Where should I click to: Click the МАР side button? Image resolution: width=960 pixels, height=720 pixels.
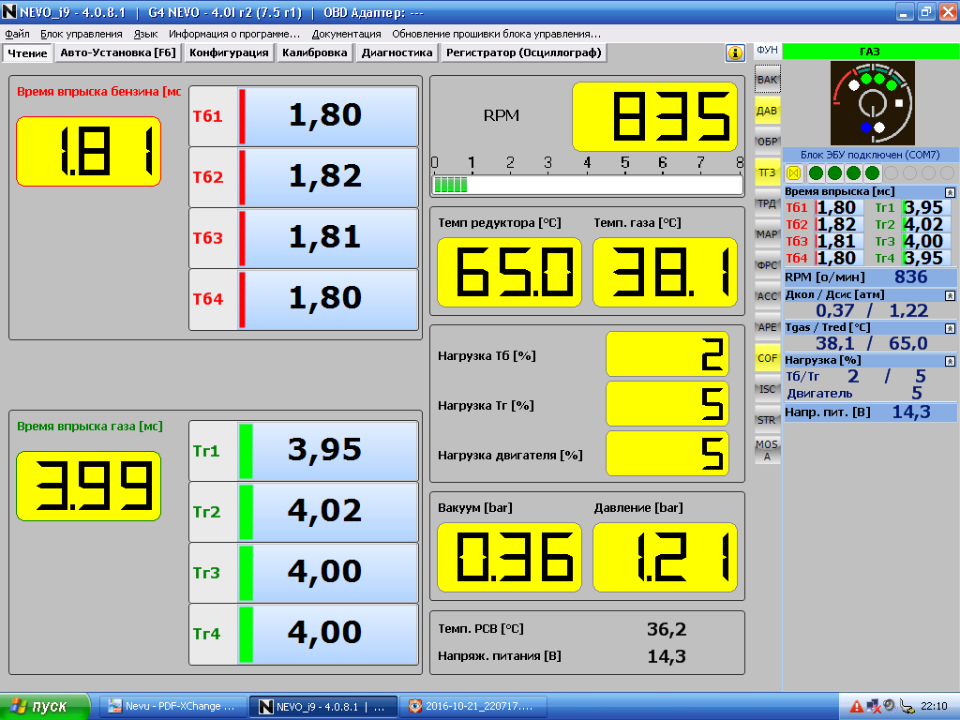(767, 234)
